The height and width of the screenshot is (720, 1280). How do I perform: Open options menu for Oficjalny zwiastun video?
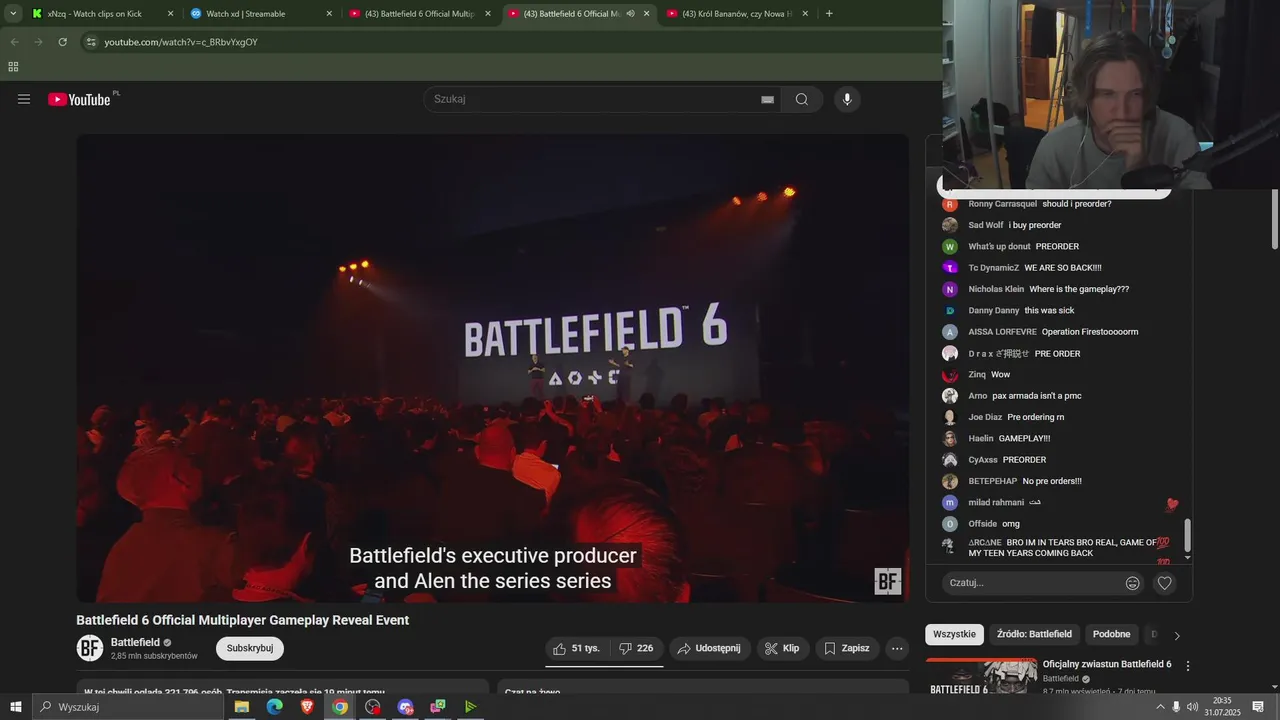[x=1188, y=665]
